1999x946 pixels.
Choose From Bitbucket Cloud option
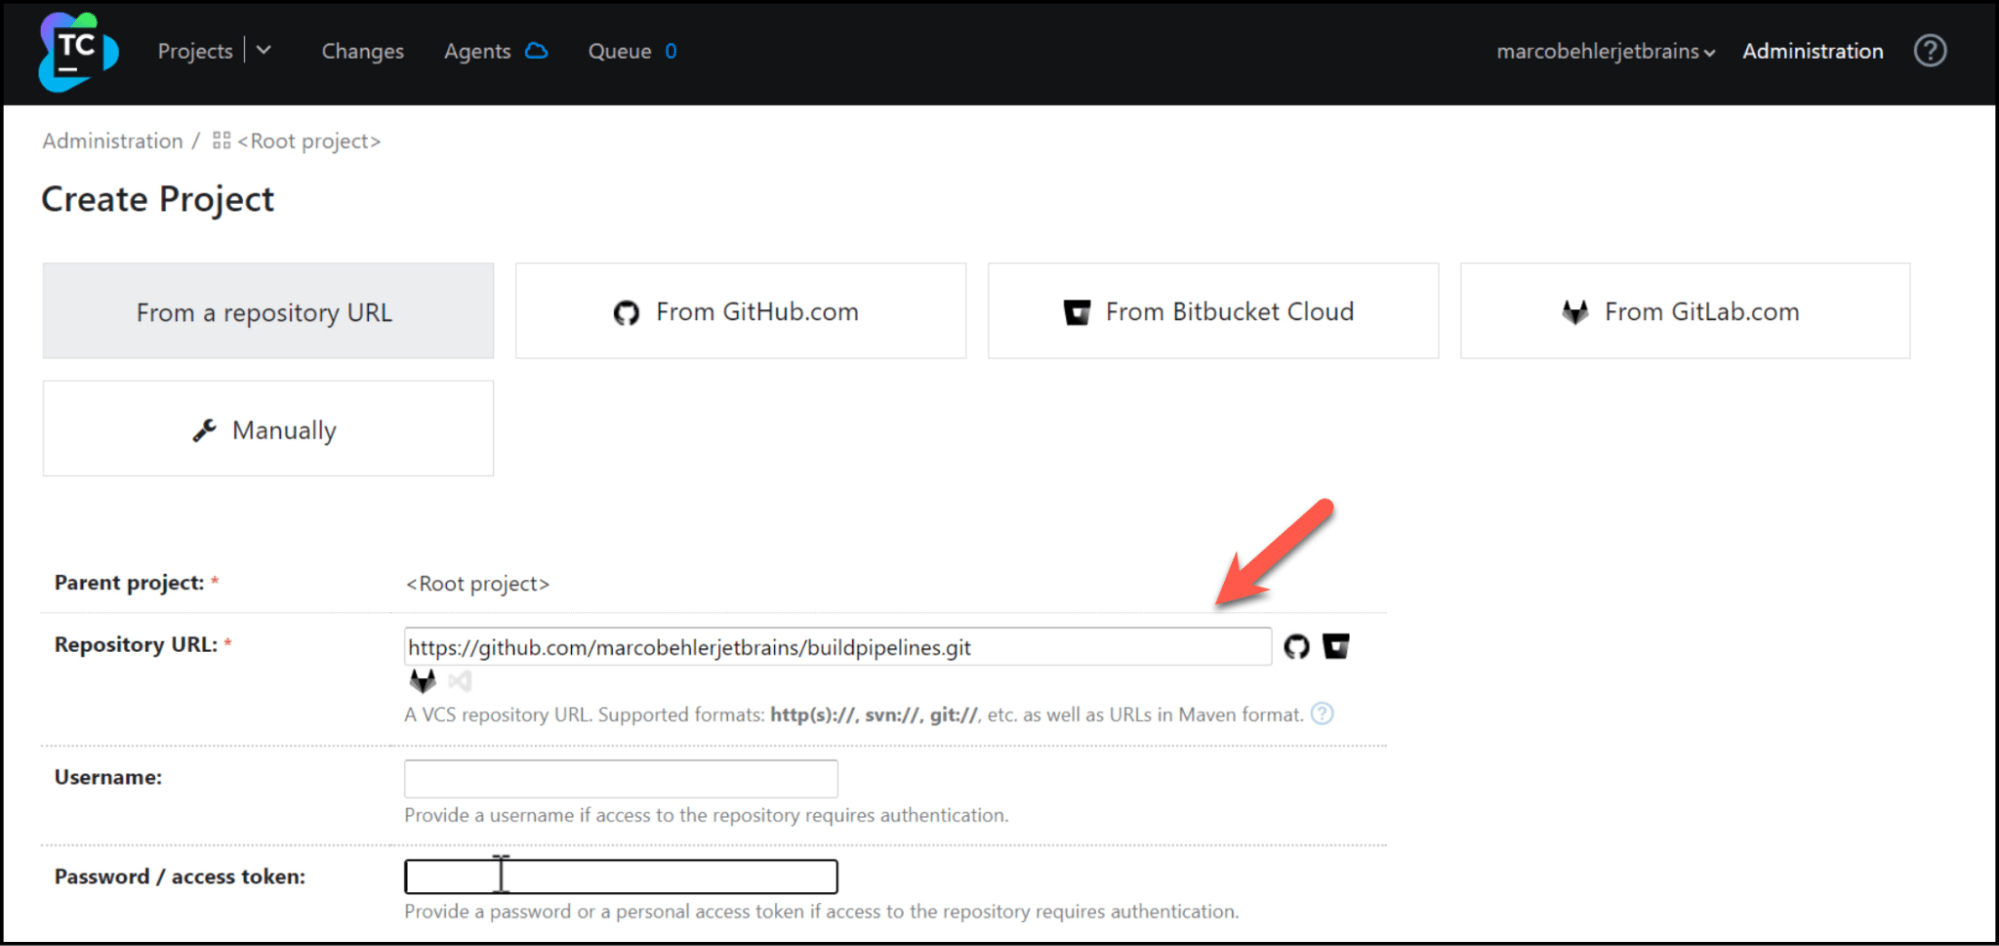point(1212,311)
